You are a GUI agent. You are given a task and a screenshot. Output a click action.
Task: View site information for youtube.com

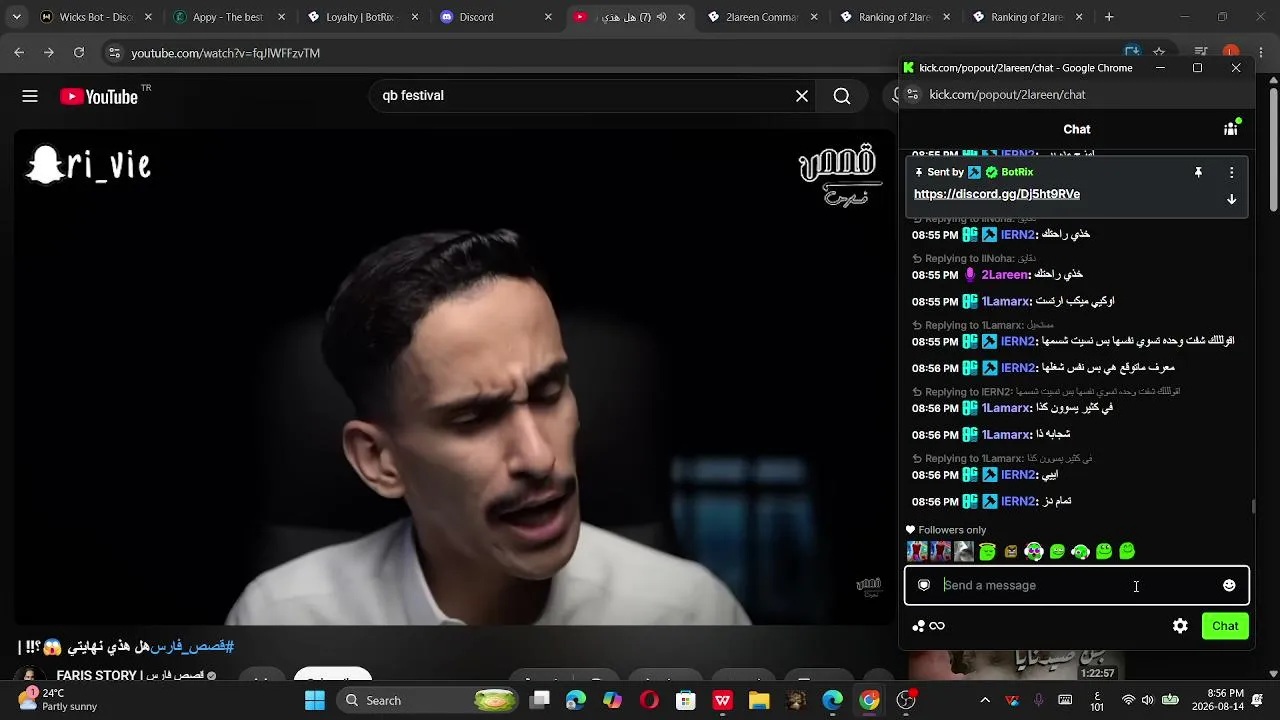point(114,53)
